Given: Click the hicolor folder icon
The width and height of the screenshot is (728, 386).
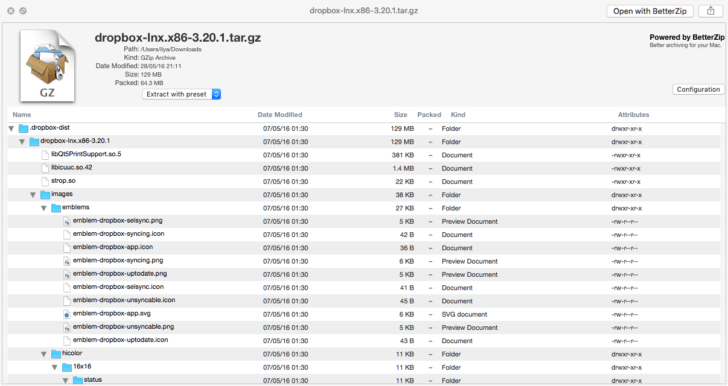Looking at the screenshot, I should (56, 354).
